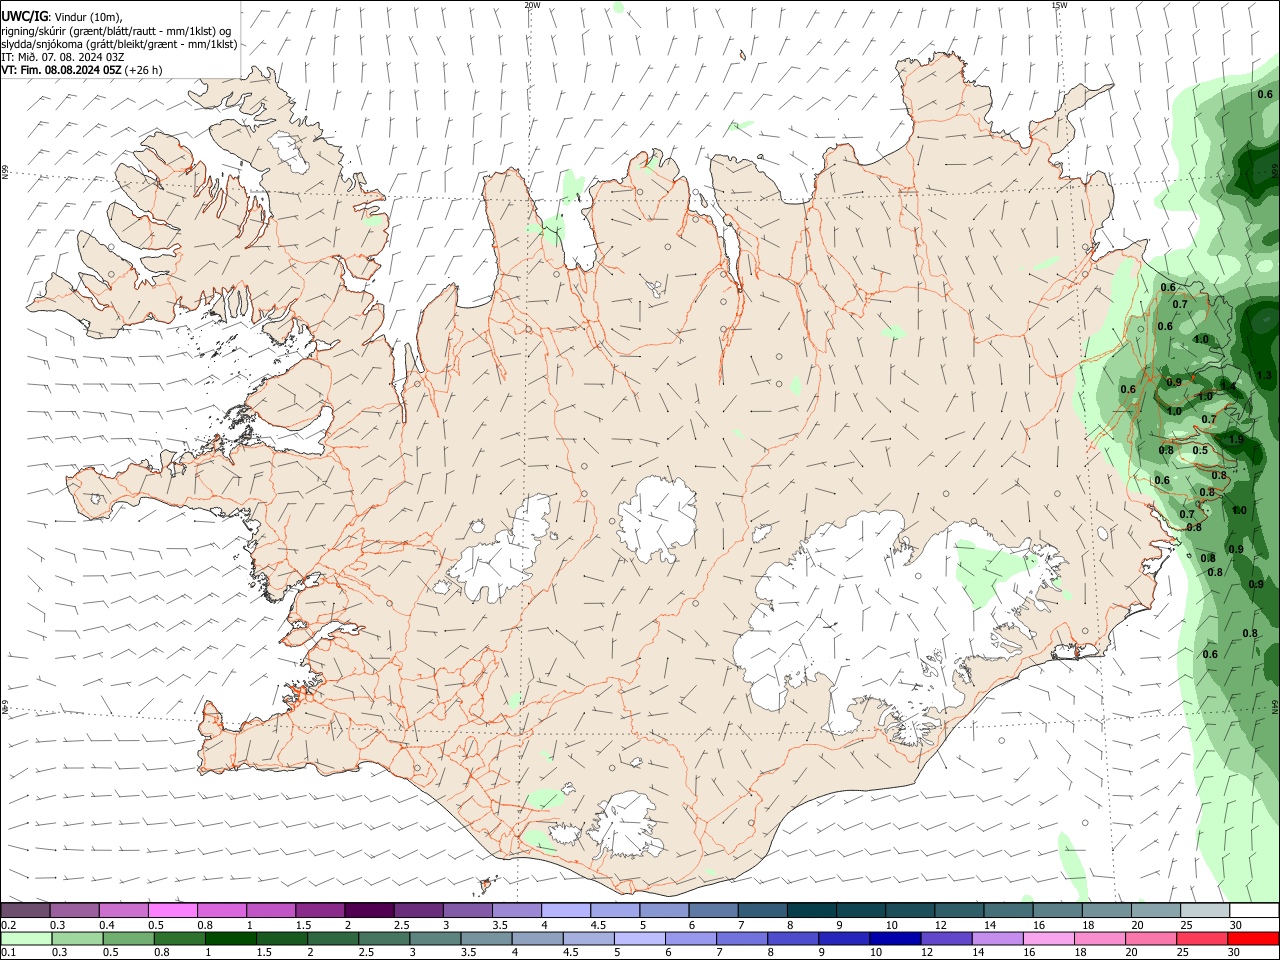Click the 3.5 label in the bottom legend row

point(471,953)
